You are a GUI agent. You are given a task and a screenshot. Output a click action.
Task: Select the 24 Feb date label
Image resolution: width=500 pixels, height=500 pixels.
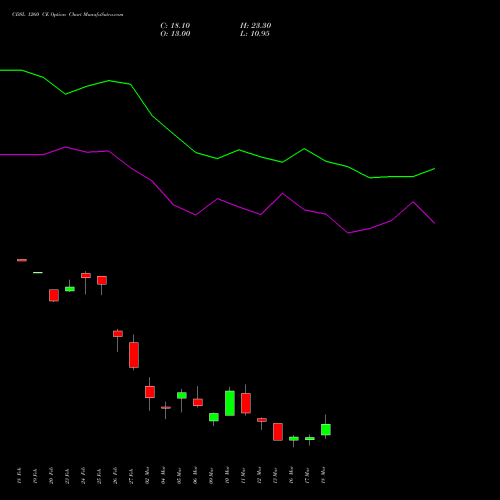pyautogui.click(x=83, y=476)
